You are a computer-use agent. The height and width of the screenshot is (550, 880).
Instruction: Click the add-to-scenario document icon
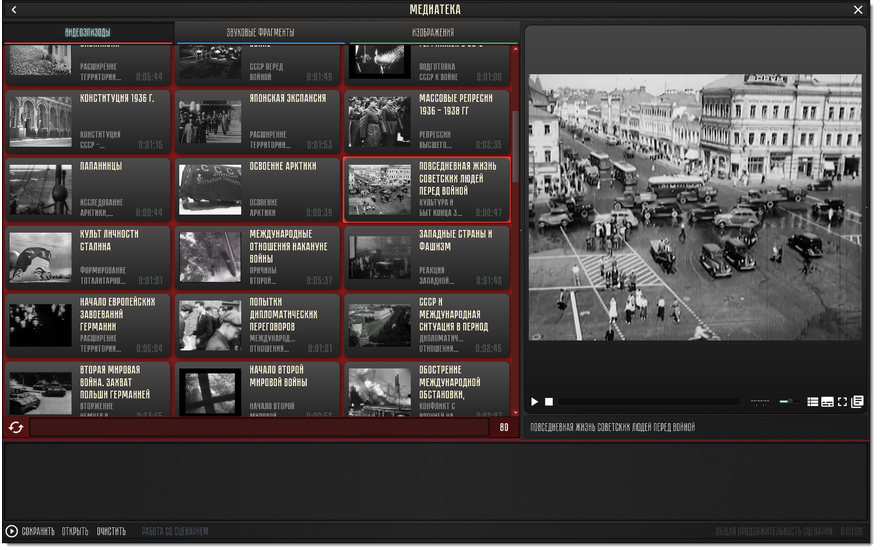pyautogui.click(x=857, y=402)
